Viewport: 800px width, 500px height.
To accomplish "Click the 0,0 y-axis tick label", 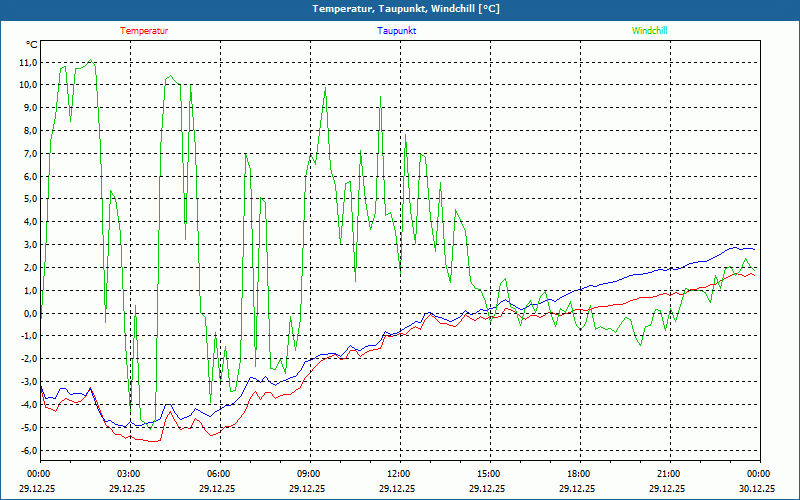I will (29, 314).
